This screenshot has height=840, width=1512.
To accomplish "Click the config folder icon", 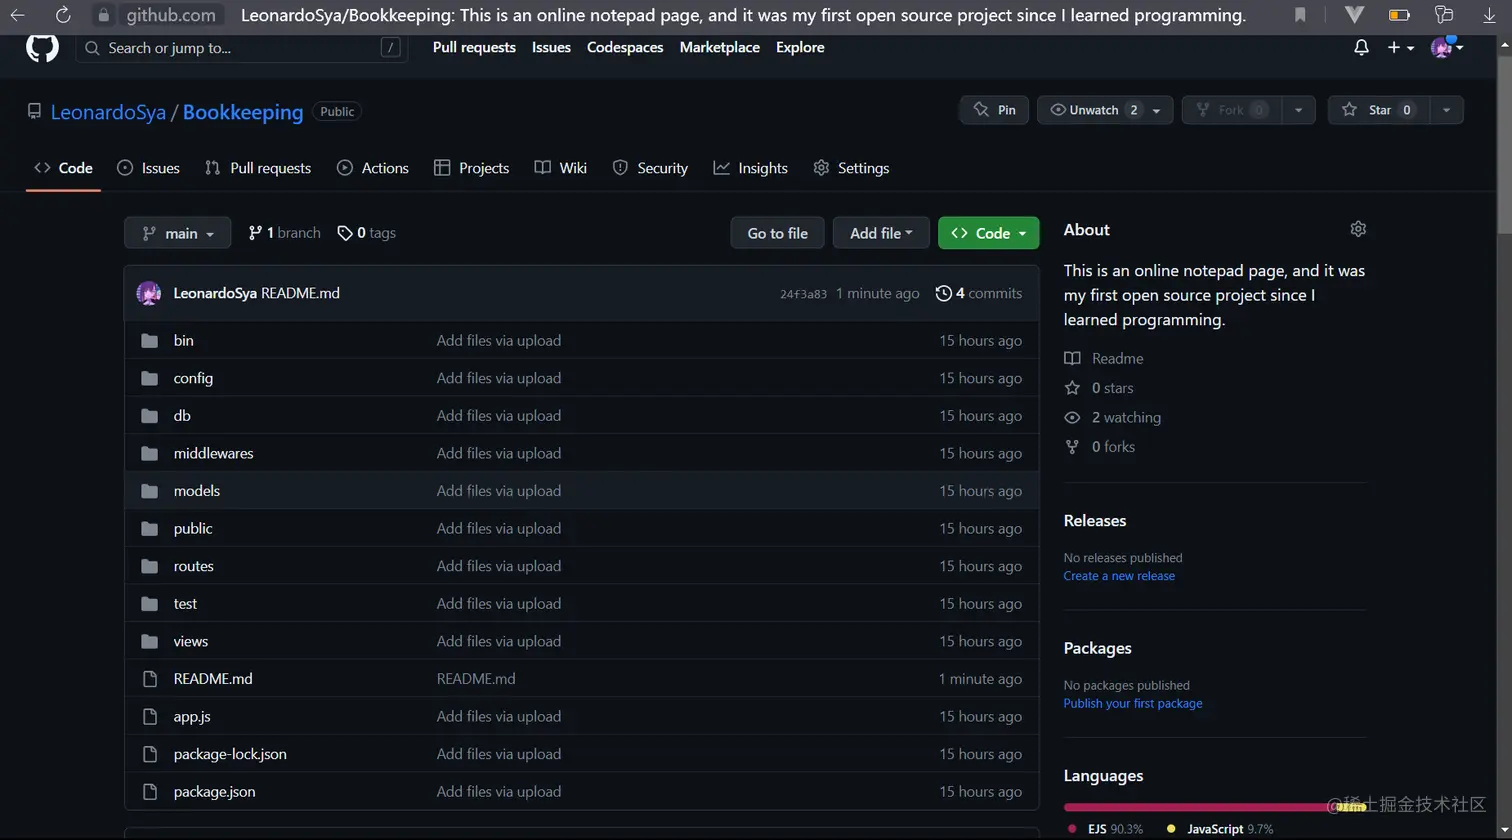I will click(150, 378).
